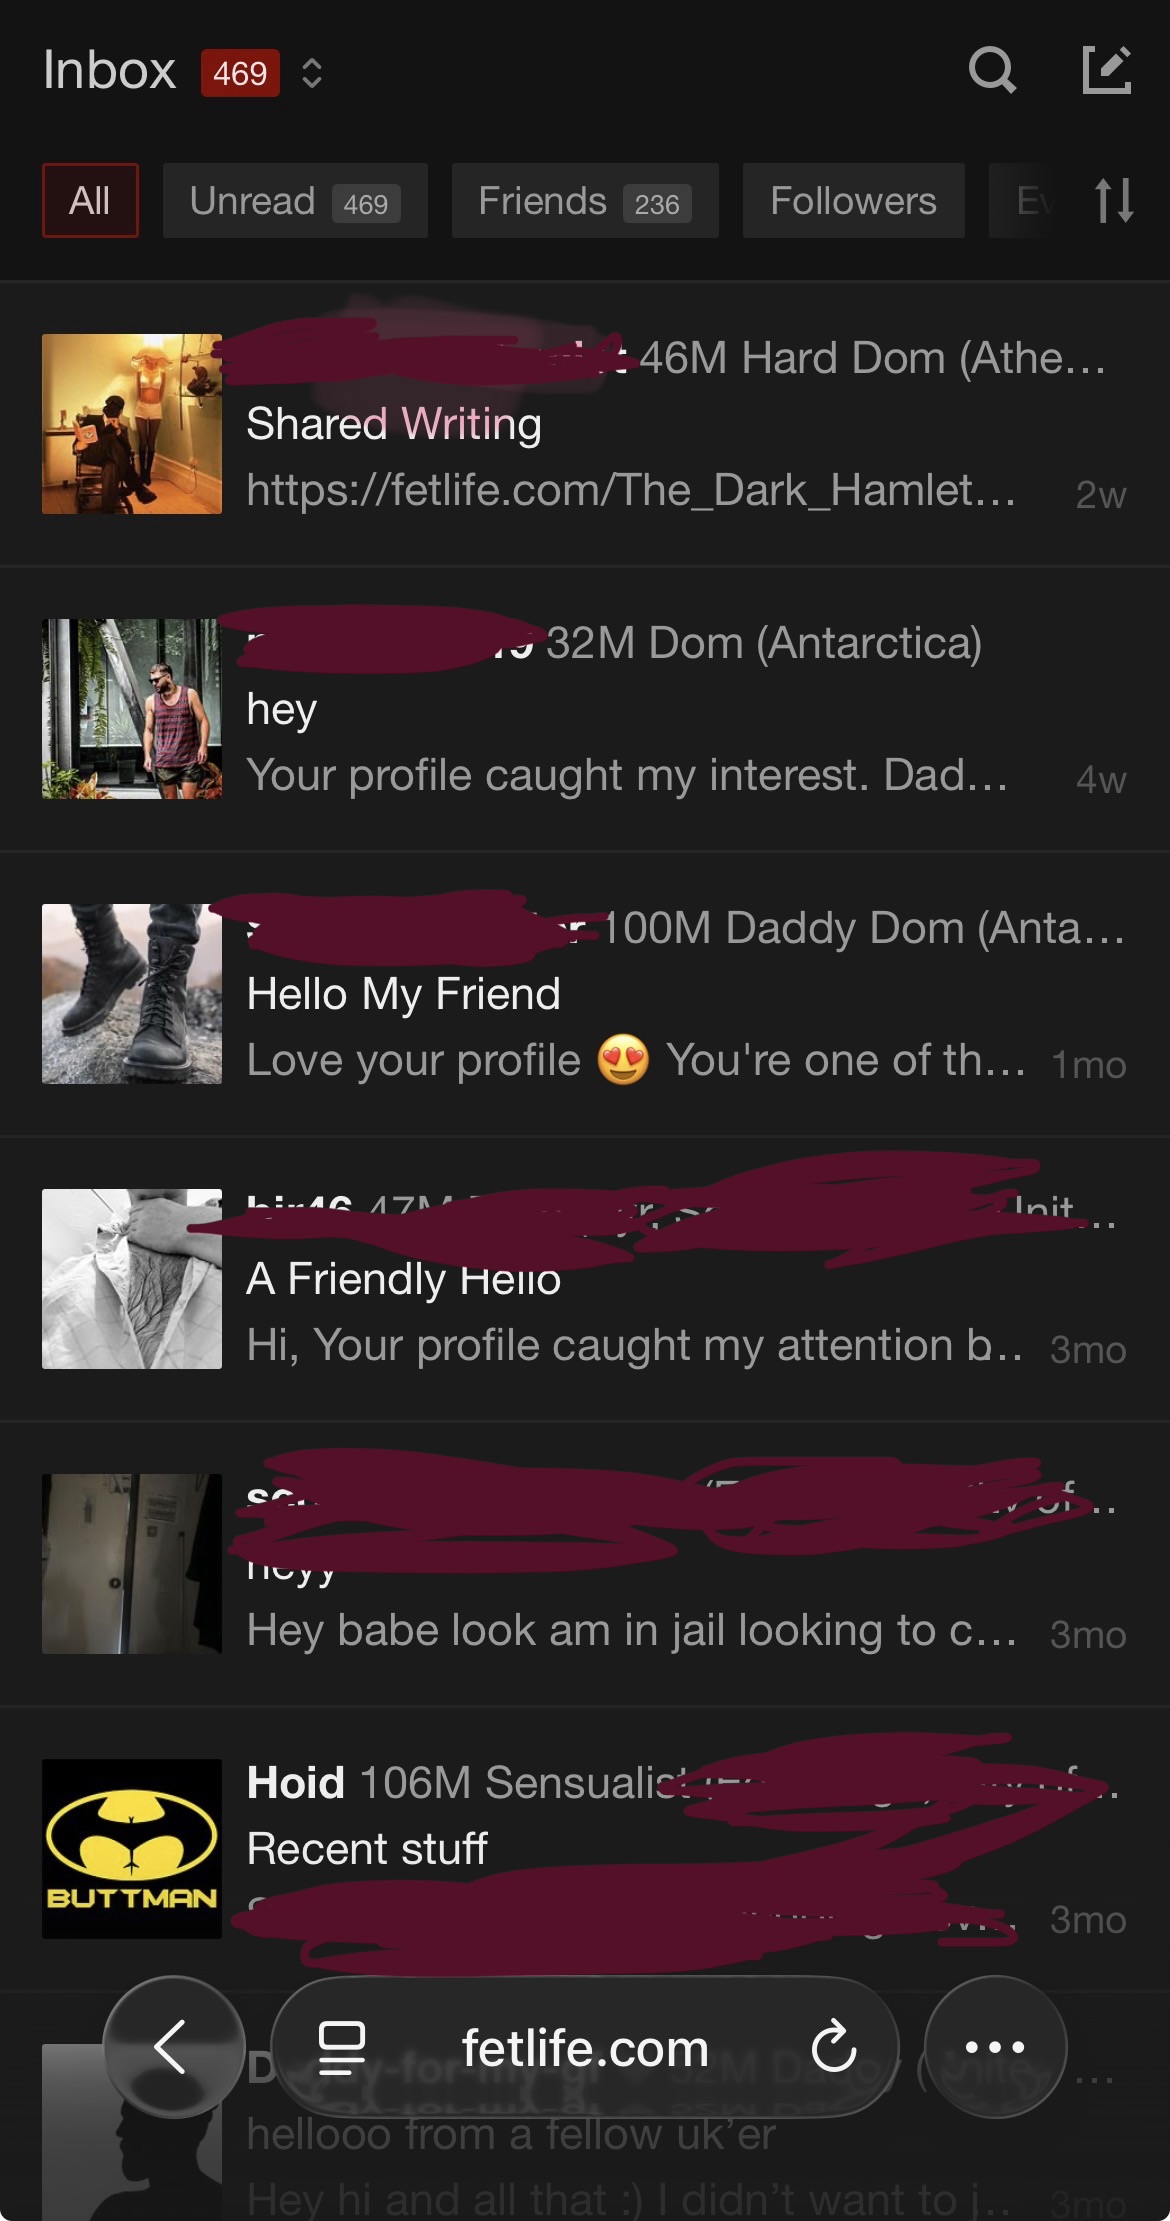This screenshot has height=2221, width=1170.
Task: Open the page options icon beside fetlife.com
Action: [x=341, y=2047]
